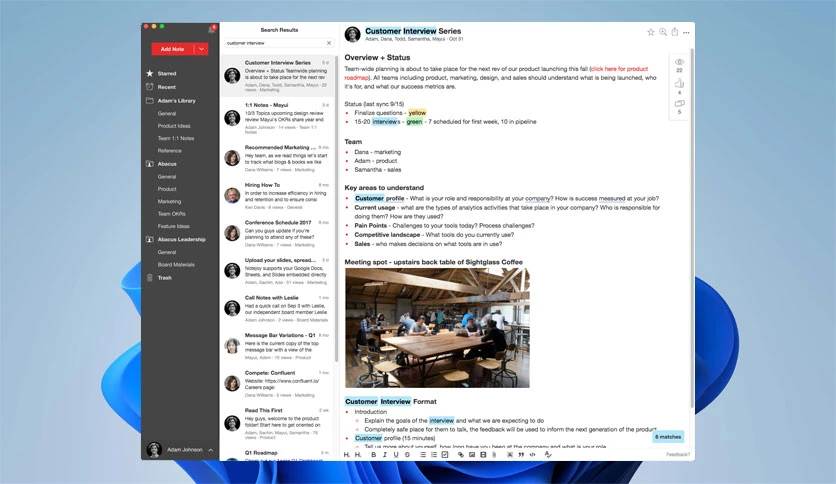836x484 pixels.
Task: Open the 1:1 Notes - Mayui result
Action: click(x=278, y=118)
